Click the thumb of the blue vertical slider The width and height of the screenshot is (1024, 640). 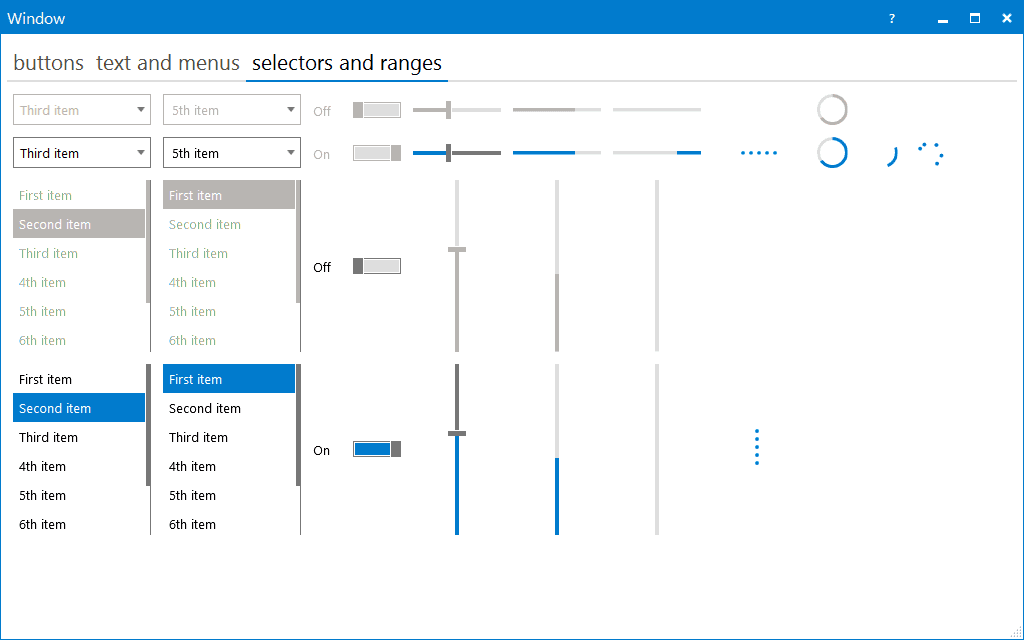pos(457,433)
